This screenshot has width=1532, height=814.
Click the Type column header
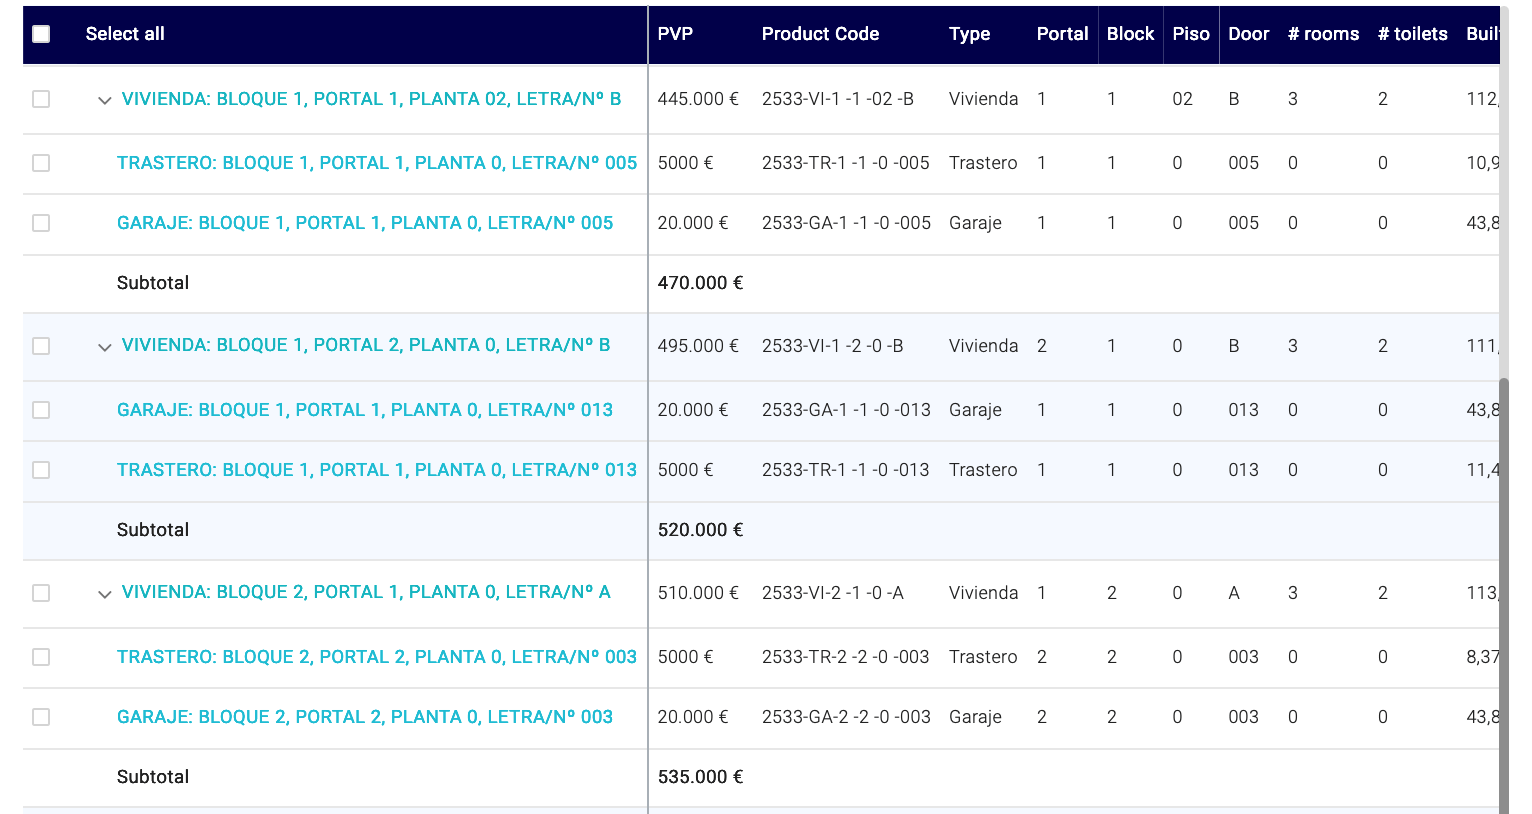tap(969, 34)
